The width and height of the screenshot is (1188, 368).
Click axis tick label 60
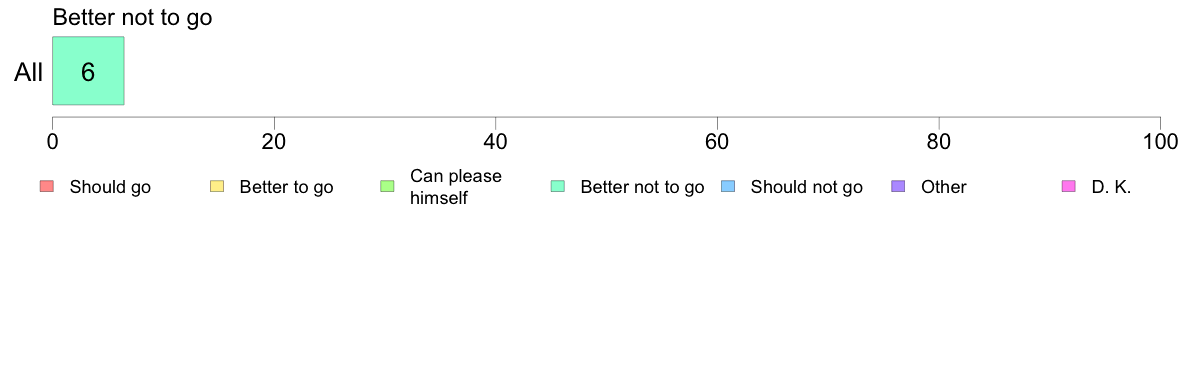pyautogui.click(x=717, y=142)
